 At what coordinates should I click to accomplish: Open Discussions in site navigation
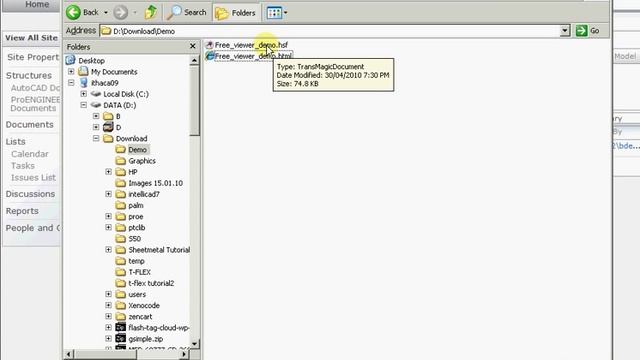coord(30,194)
